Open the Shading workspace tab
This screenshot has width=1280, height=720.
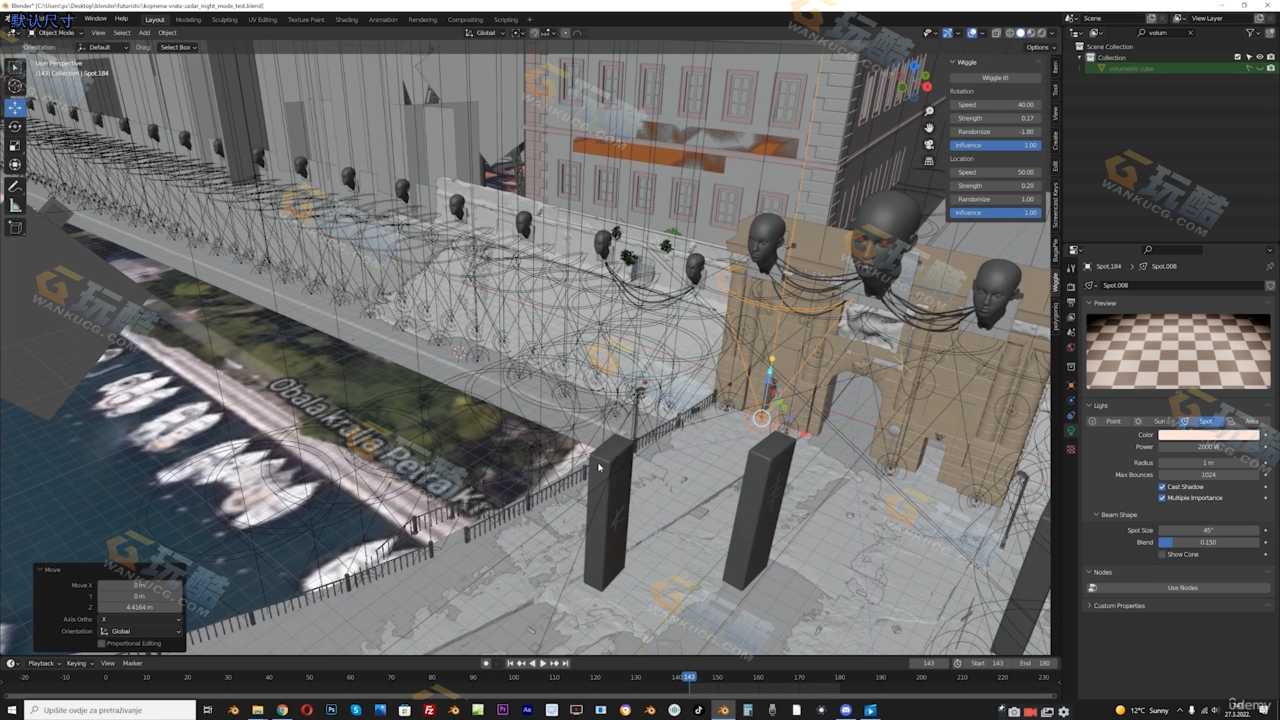click(x=346, y=19)
